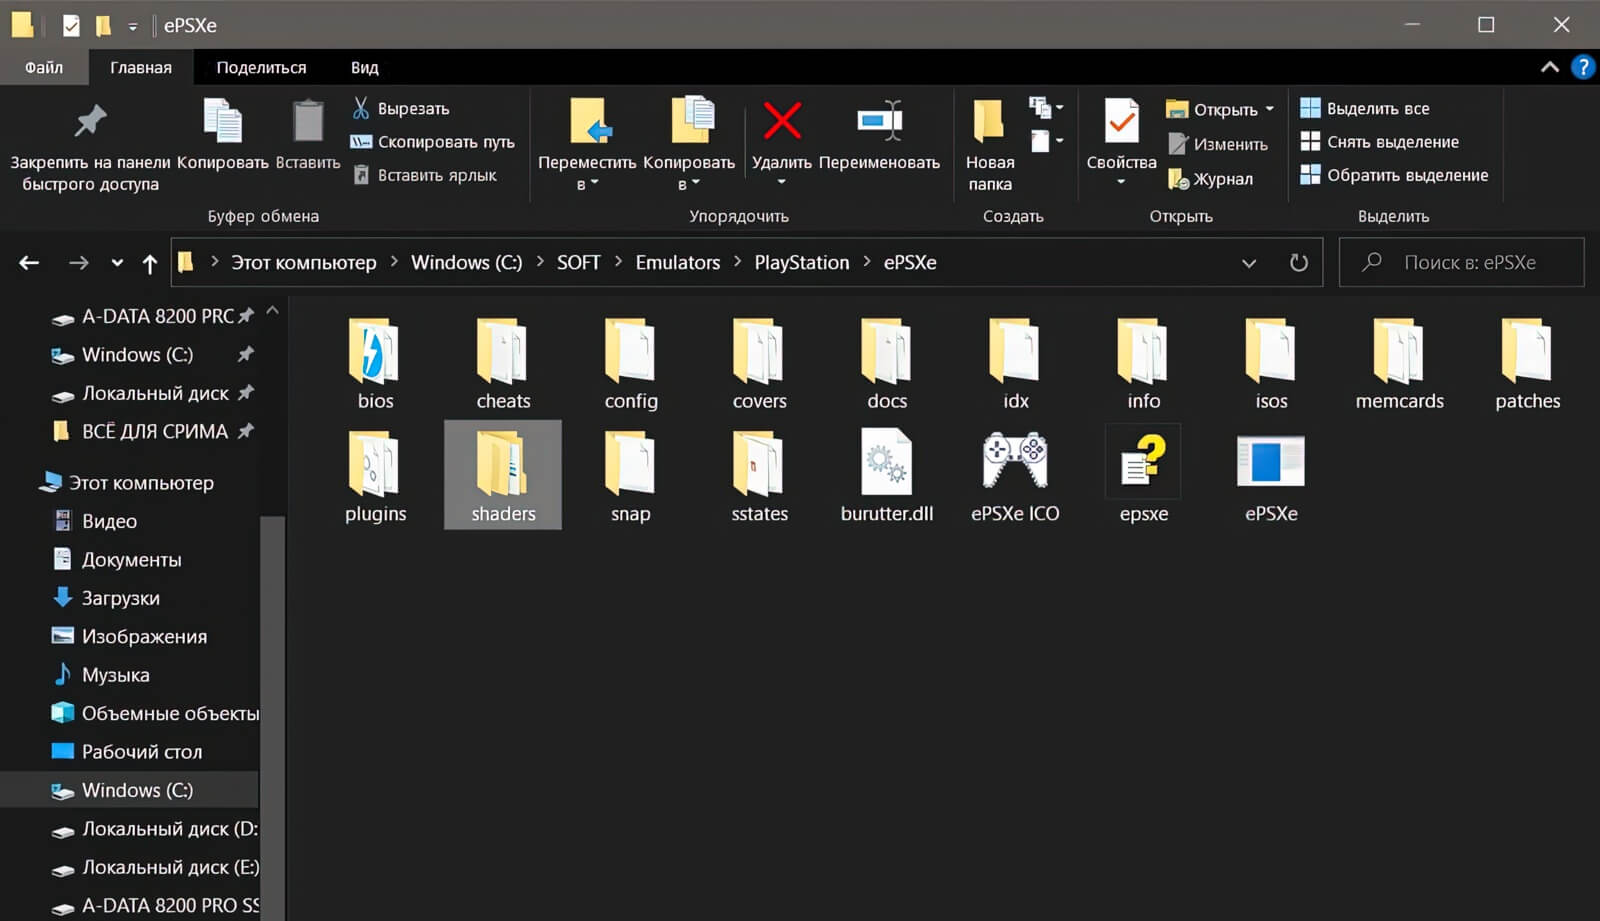Select Документы in the navigation pane
1600x921 pixels.
click(130, 560)
